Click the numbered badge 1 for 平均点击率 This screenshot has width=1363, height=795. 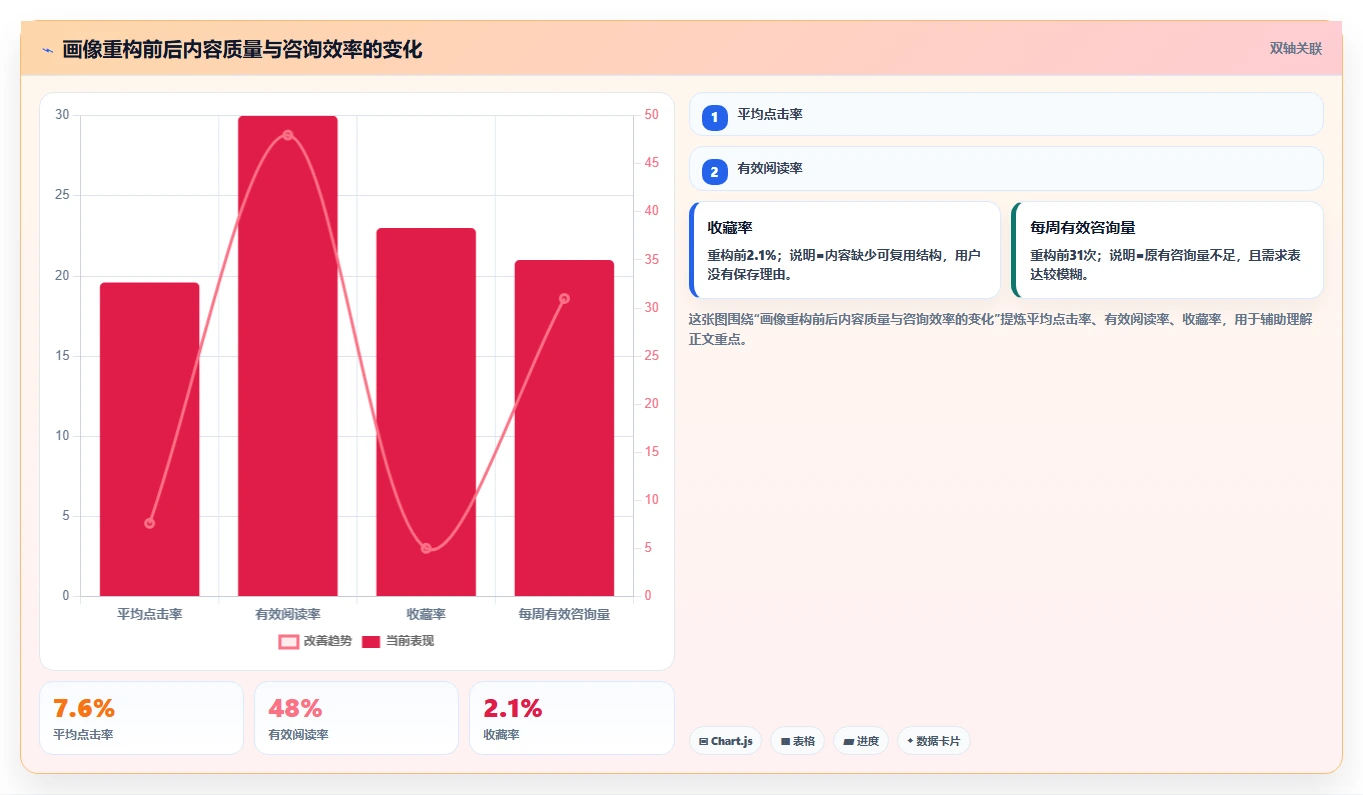714,117
